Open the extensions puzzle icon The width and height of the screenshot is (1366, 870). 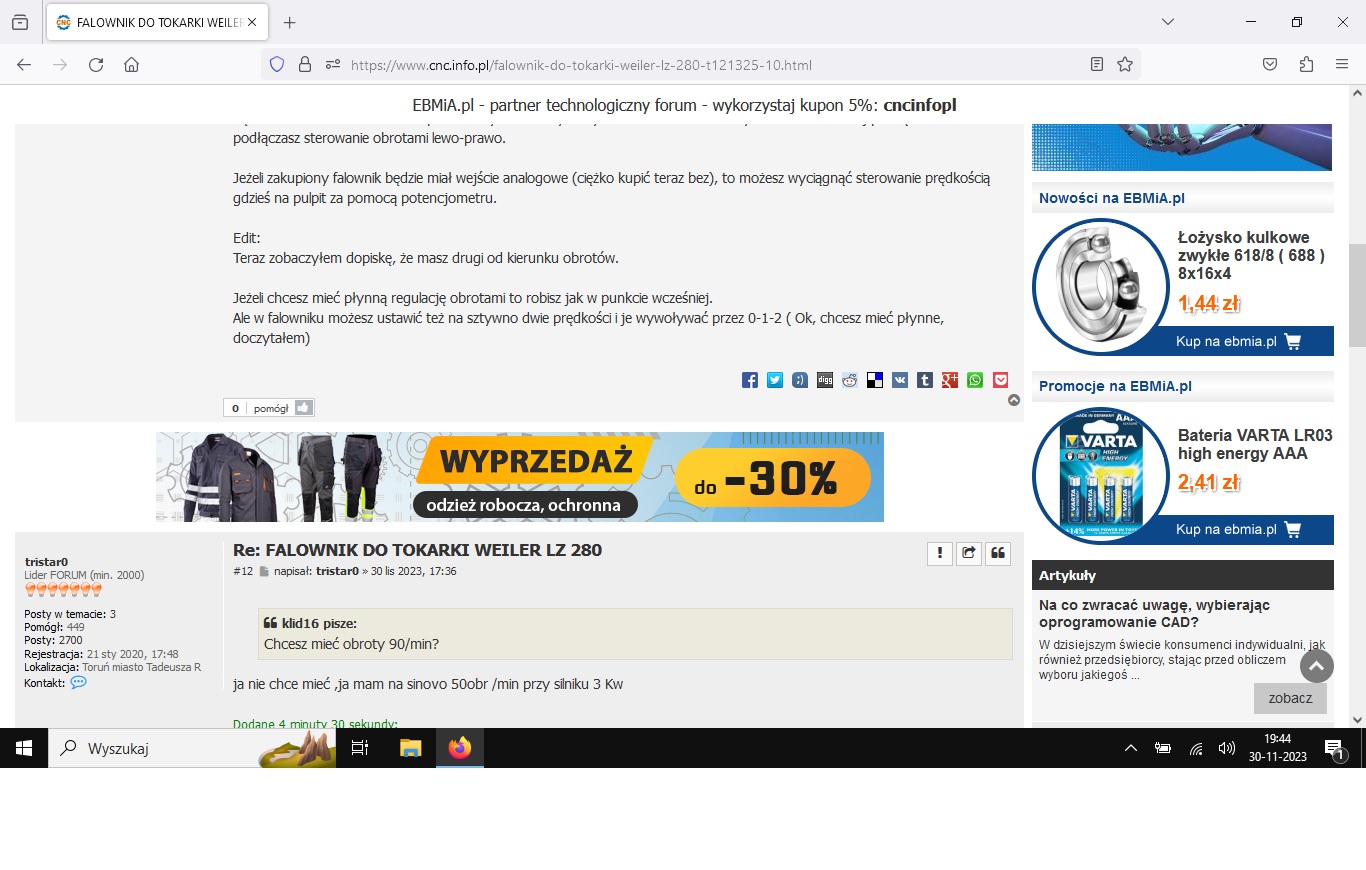click(1306, 65)
